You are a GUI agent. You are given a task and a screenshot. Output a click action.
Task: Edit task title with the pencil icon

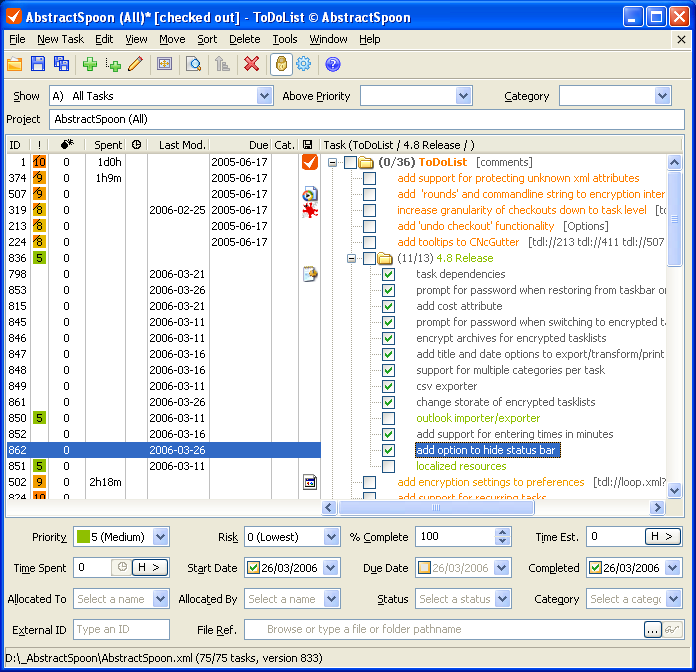(136, 64)
